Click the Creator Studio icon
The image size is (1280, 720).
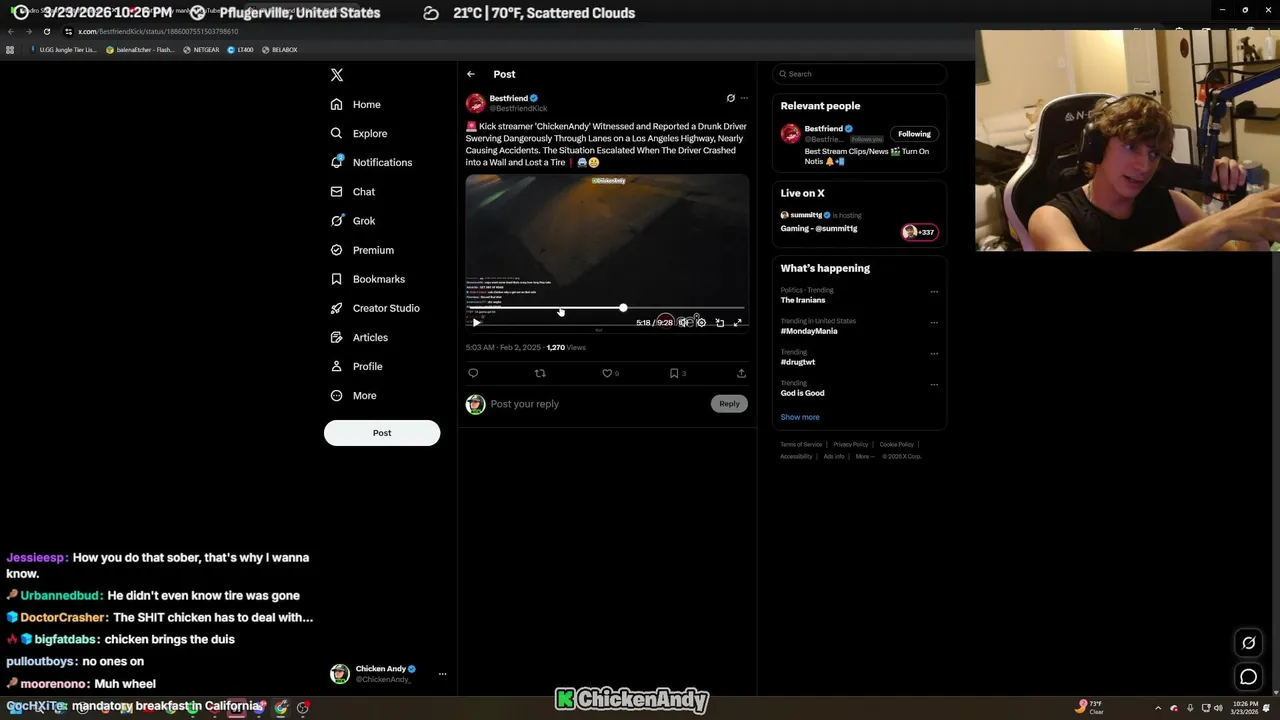[x=336, y=308]
